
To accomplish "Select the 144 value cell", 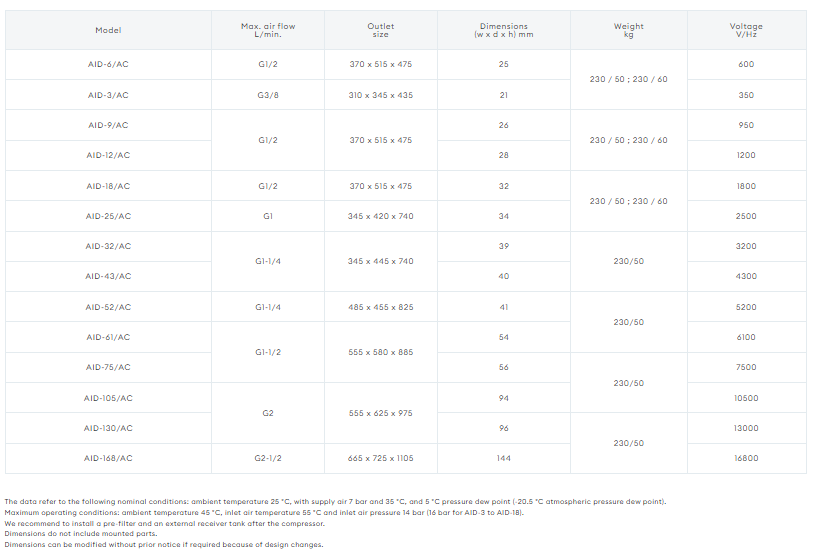I will (504, 458).
